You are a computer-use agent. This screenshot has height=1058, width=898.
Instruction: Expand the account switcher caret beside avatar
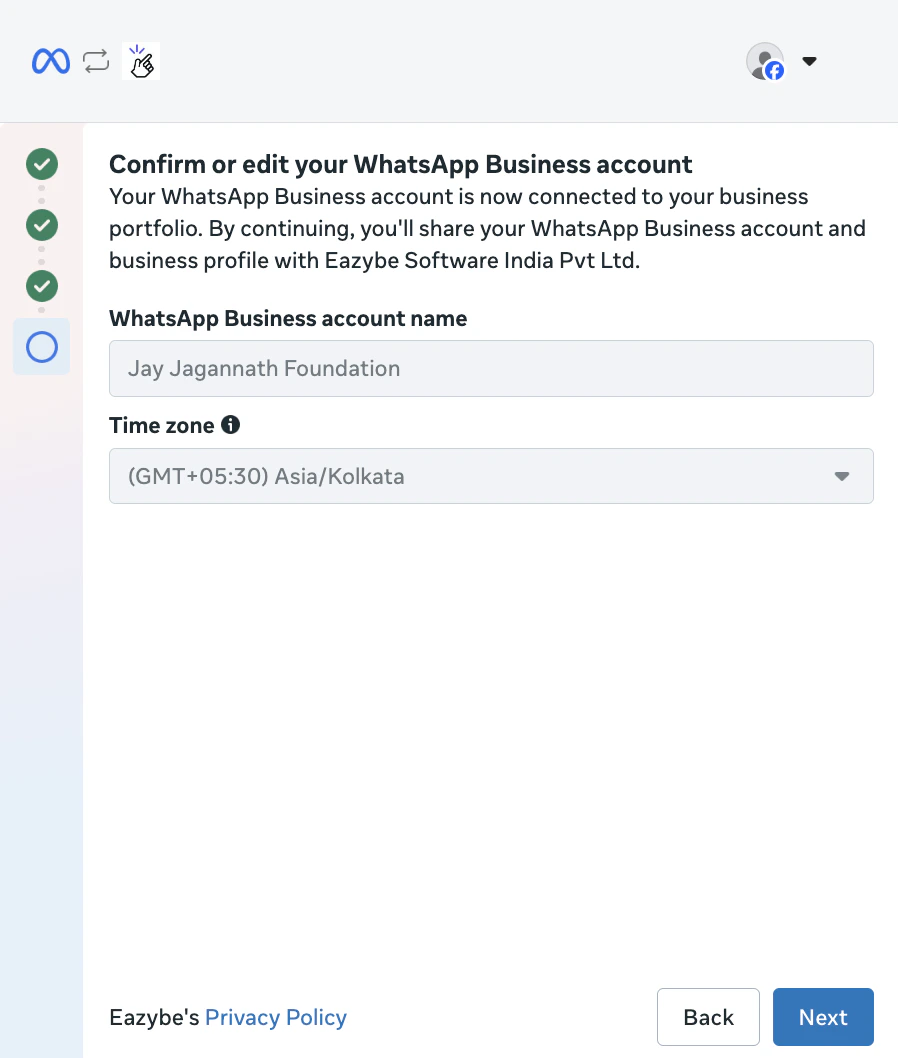810,61
